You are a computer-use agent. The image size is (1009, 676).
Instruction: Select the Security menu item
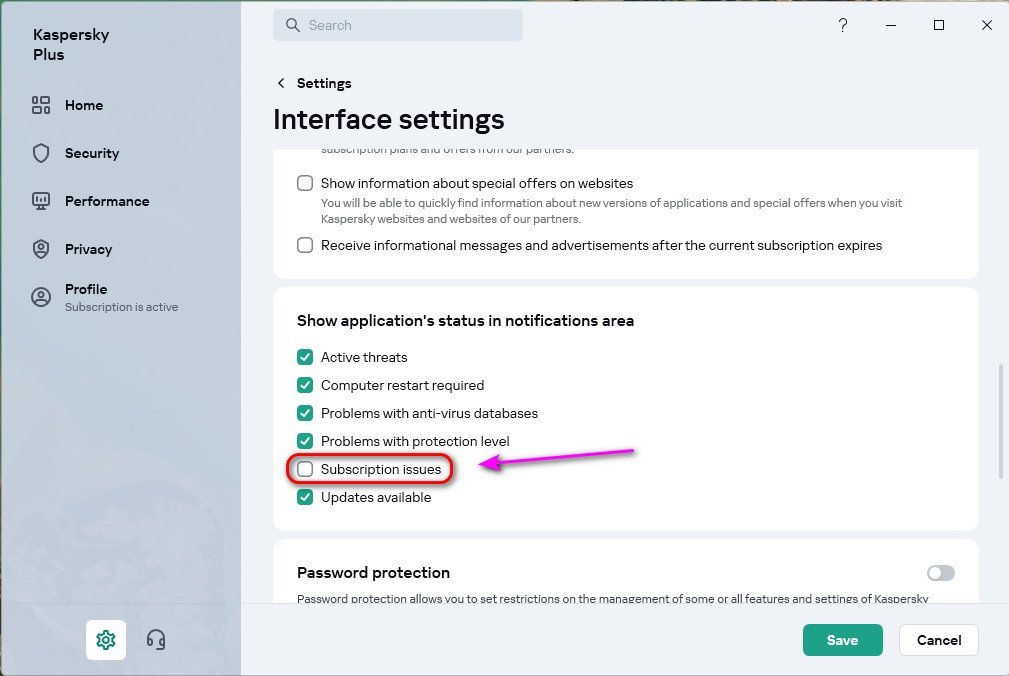pyautogui.click(x=92, y=153)
